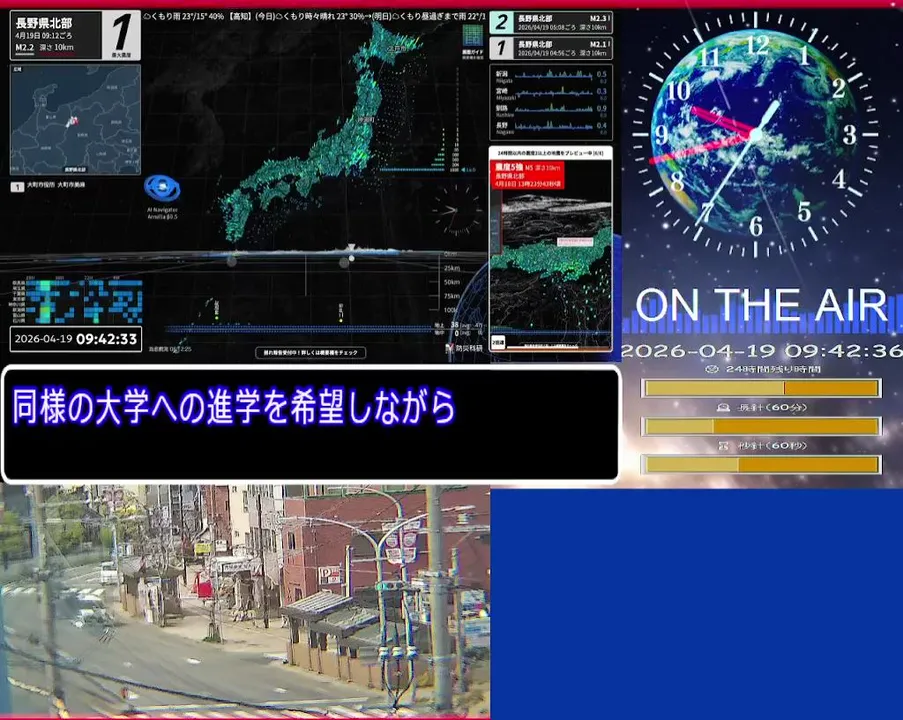The height and width of the screenshot is (720, 903).
Task: Click the icon beside 長針(60分)
Action: click(723, 407)
